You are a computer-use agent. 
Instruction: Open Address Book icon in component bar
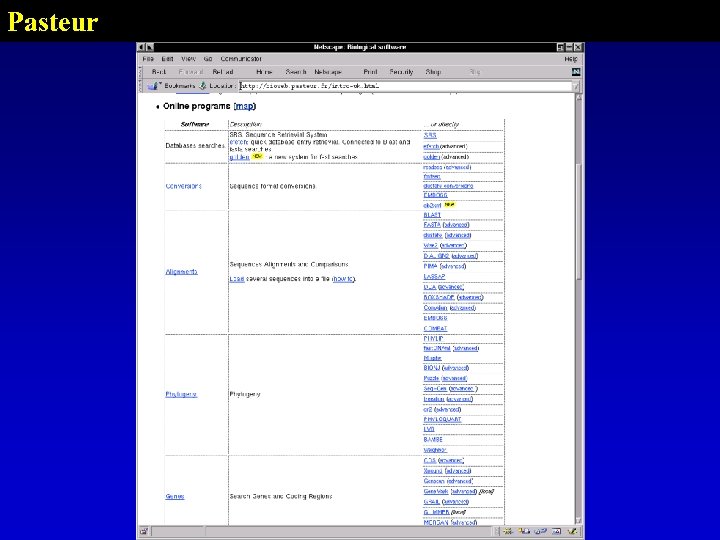556,531
